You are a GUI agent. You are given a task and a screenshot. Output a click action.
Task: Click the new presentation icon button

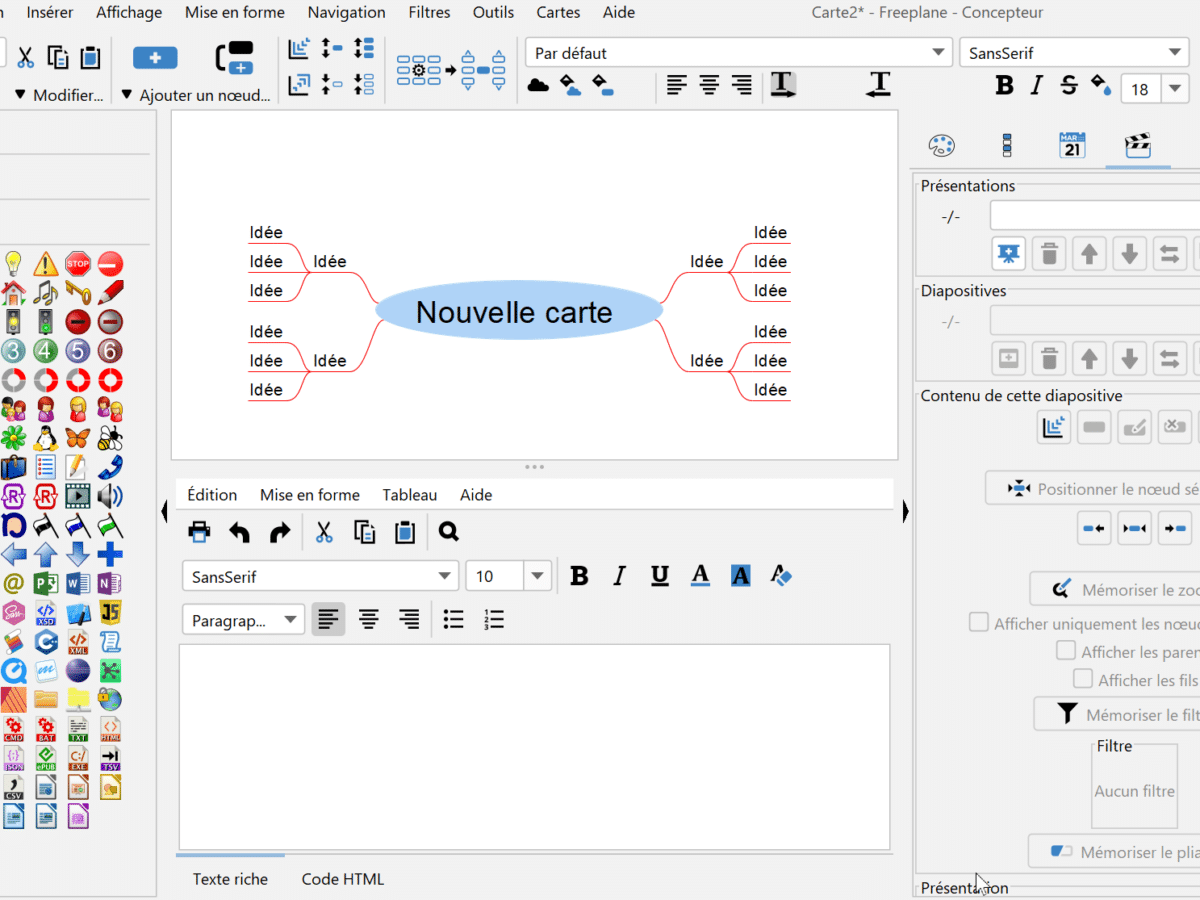pos(1009,254)
